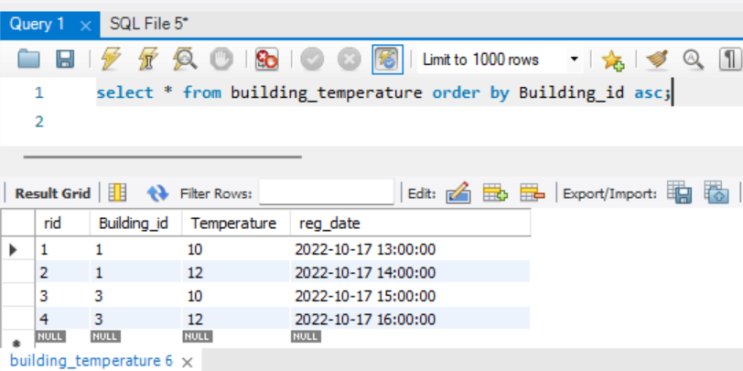Image resolution: width=743 pixels, height=371 pixels.
Task: Execute the query with lightning bolt icon
Action: (x=111, y=60)
